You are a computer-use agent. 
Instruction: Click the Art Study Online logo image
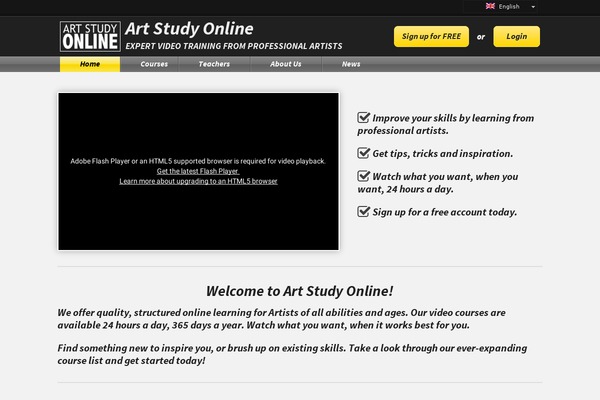click(x=90, y=36)
